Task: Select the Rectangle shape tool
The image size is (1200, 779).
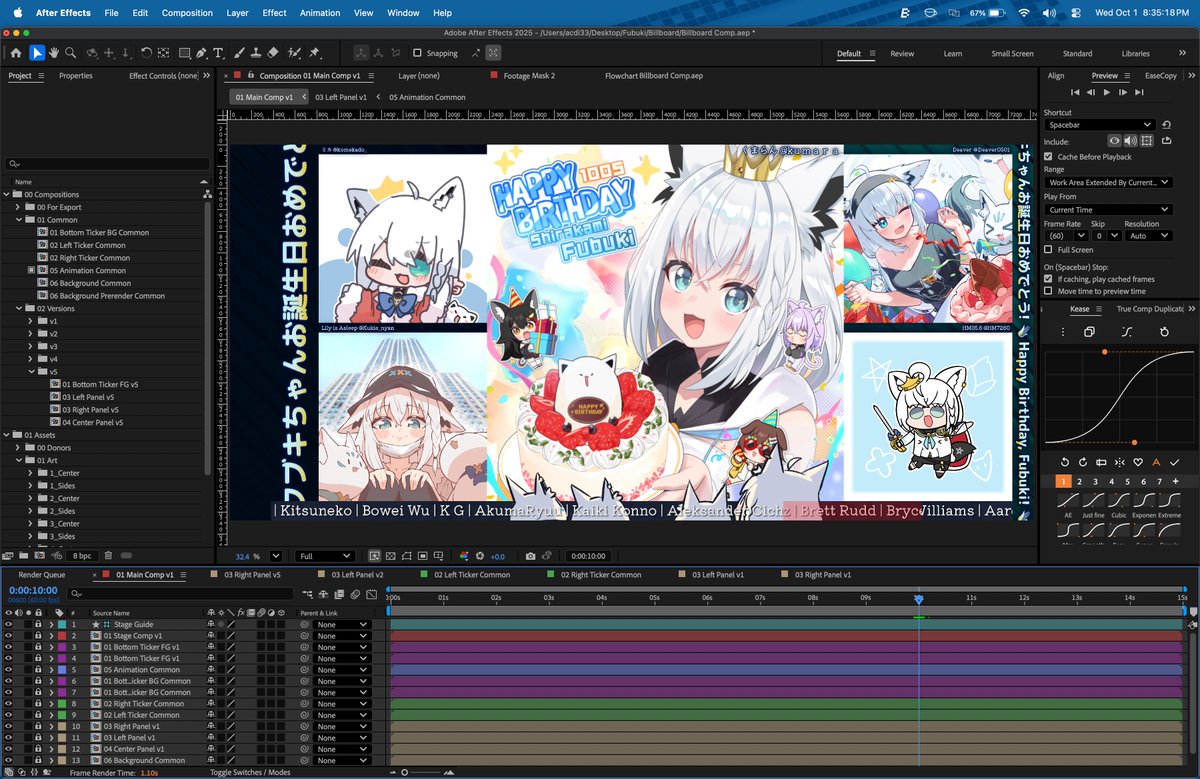Action: click(185, 53)
